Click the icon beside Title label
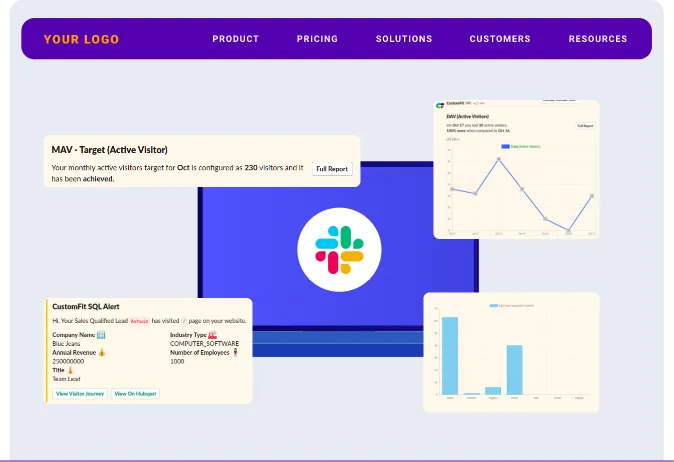This screenshot has height=462, width=674. [x=70, y=370]
